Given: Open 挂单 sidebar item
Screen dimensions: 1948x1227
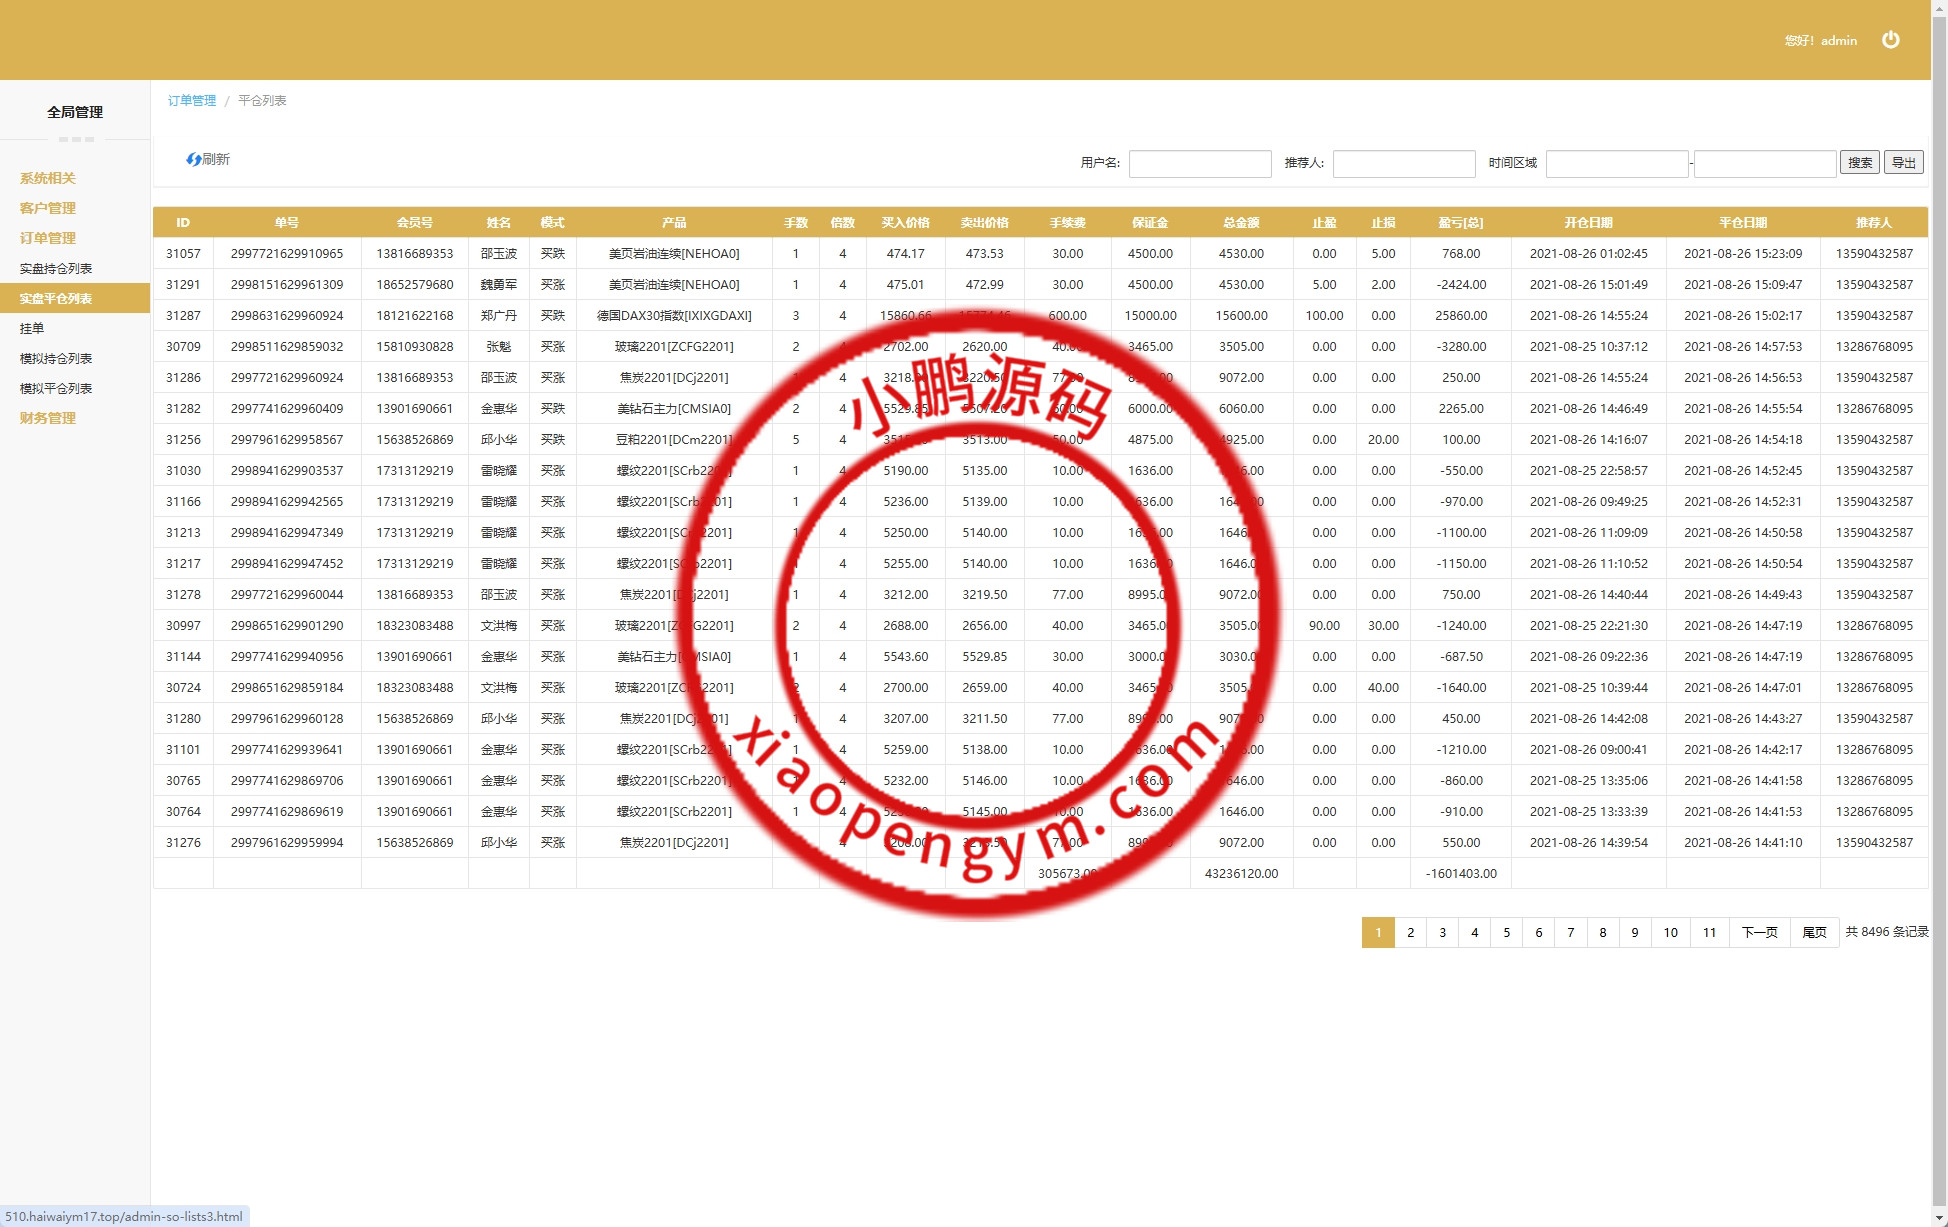Looking at the screenshot, I should coord(32,328).
